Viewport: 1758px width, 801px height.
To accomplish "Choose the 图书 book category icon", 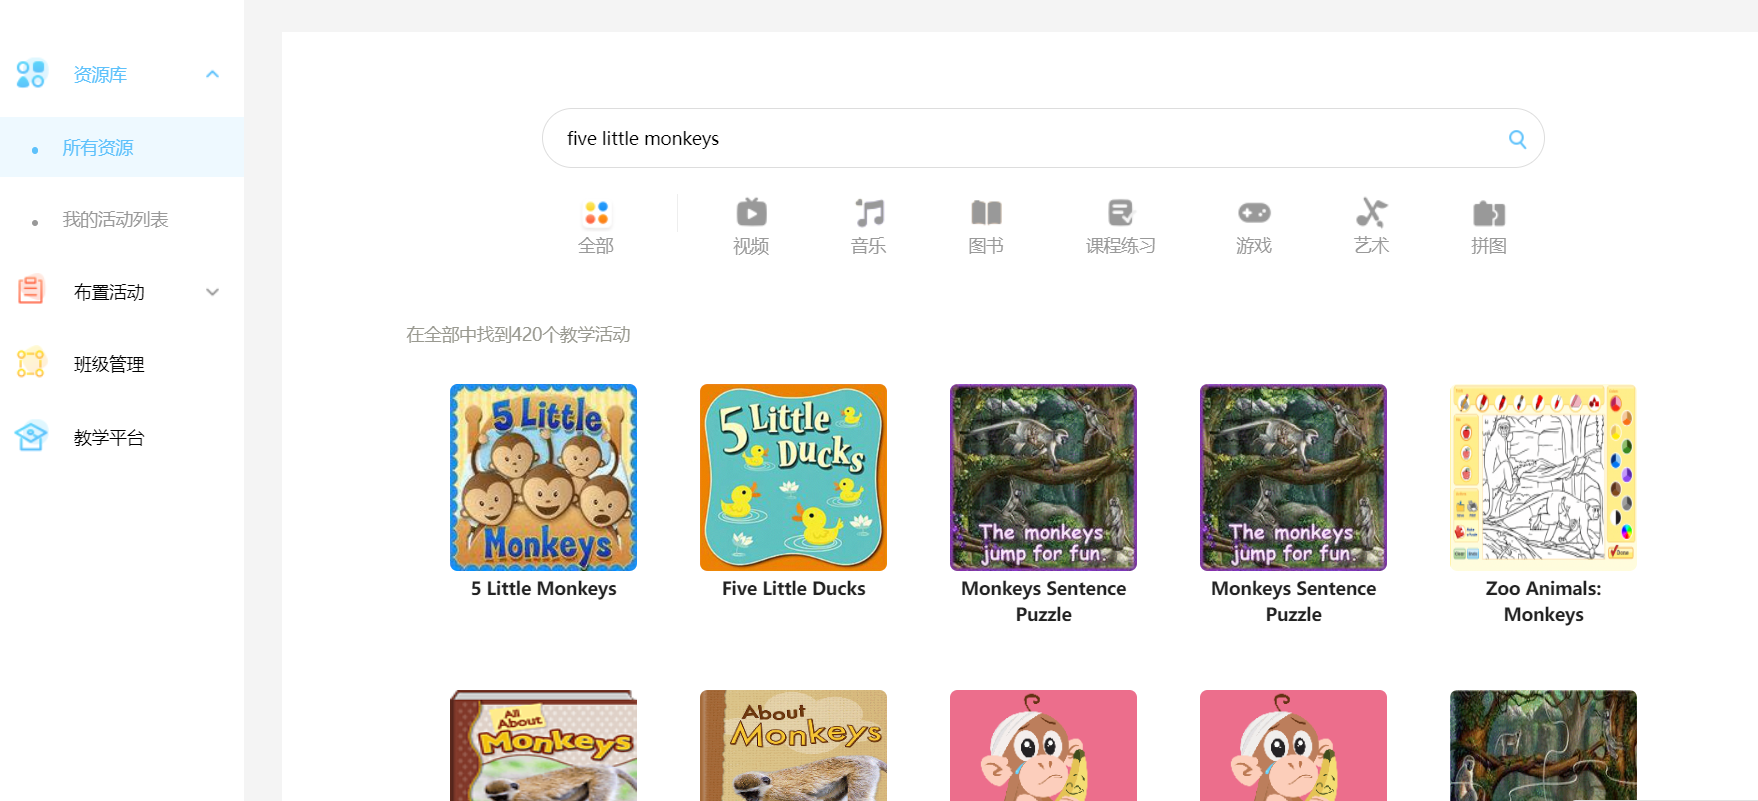I will (x=986, y=212).
